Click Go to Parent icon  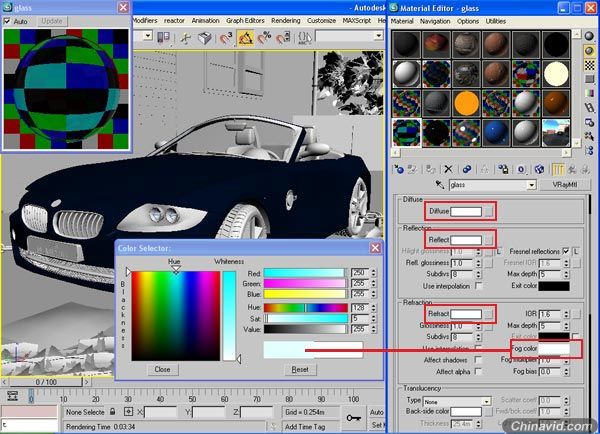point(572,169)
